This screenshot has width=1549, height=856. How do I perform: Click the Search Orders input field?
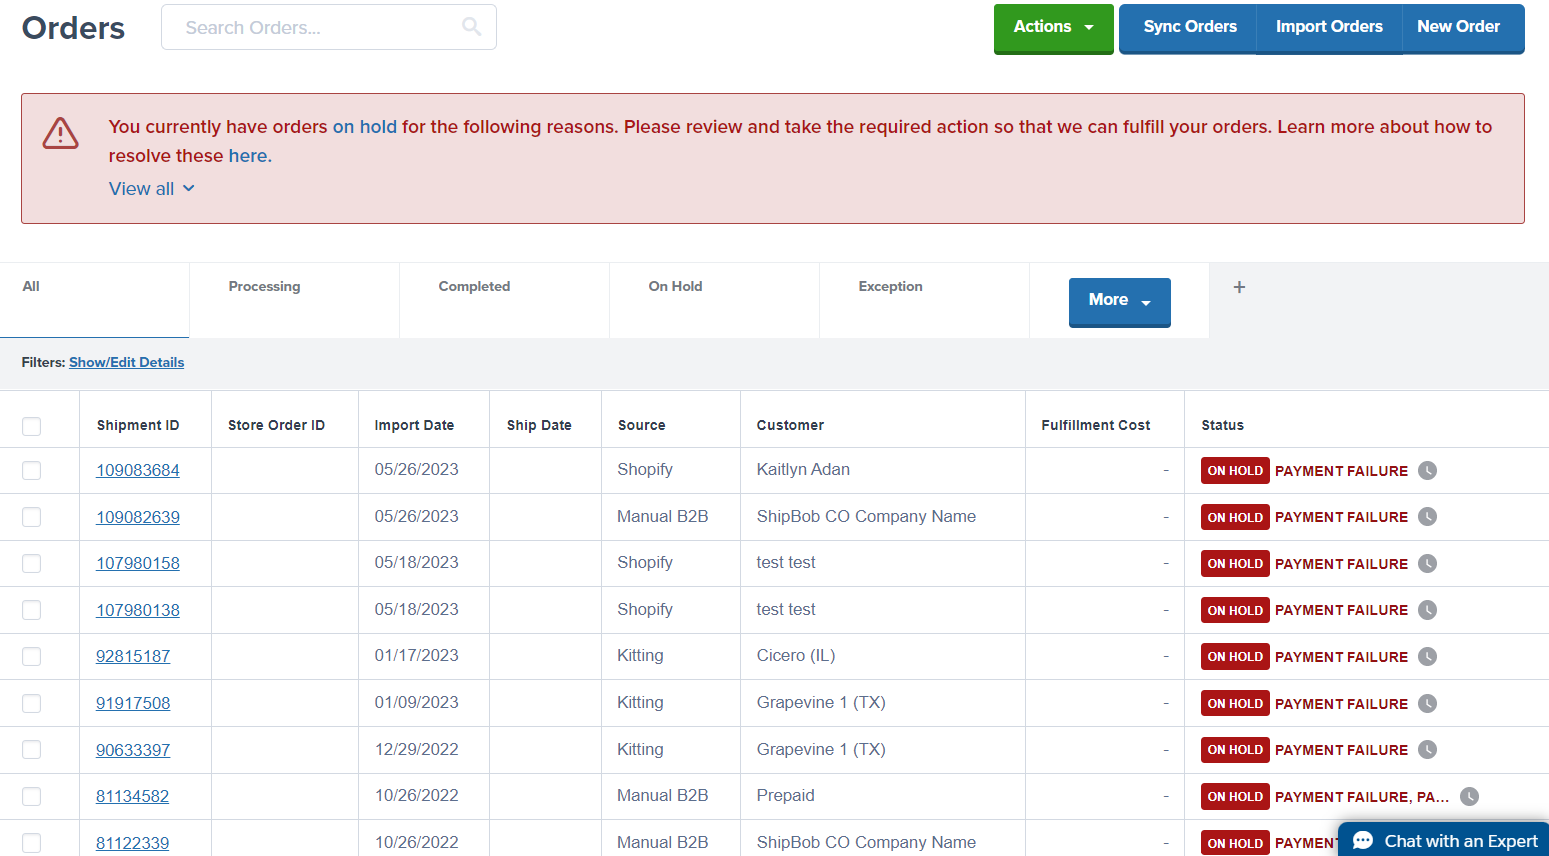[x=329, y=27]
